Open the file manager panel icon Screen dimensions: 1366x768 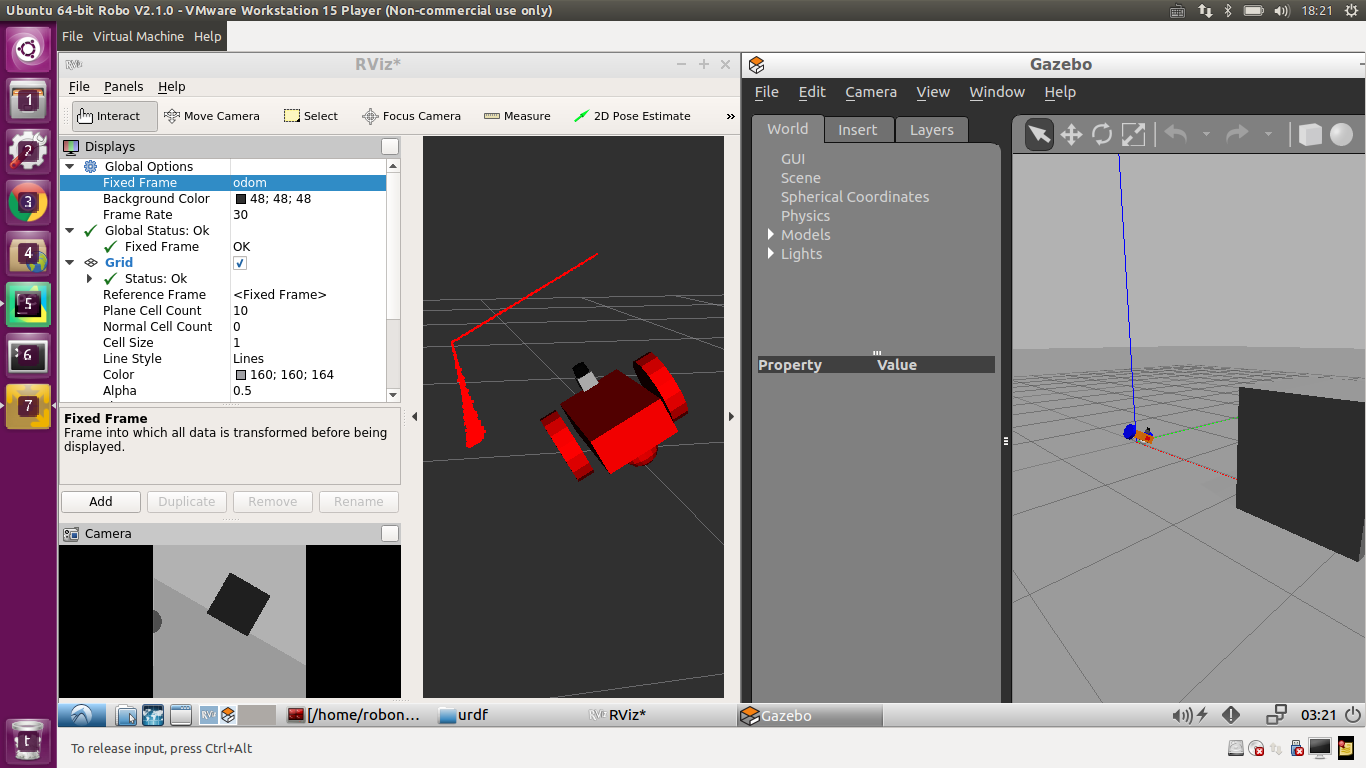click(126, 715)
